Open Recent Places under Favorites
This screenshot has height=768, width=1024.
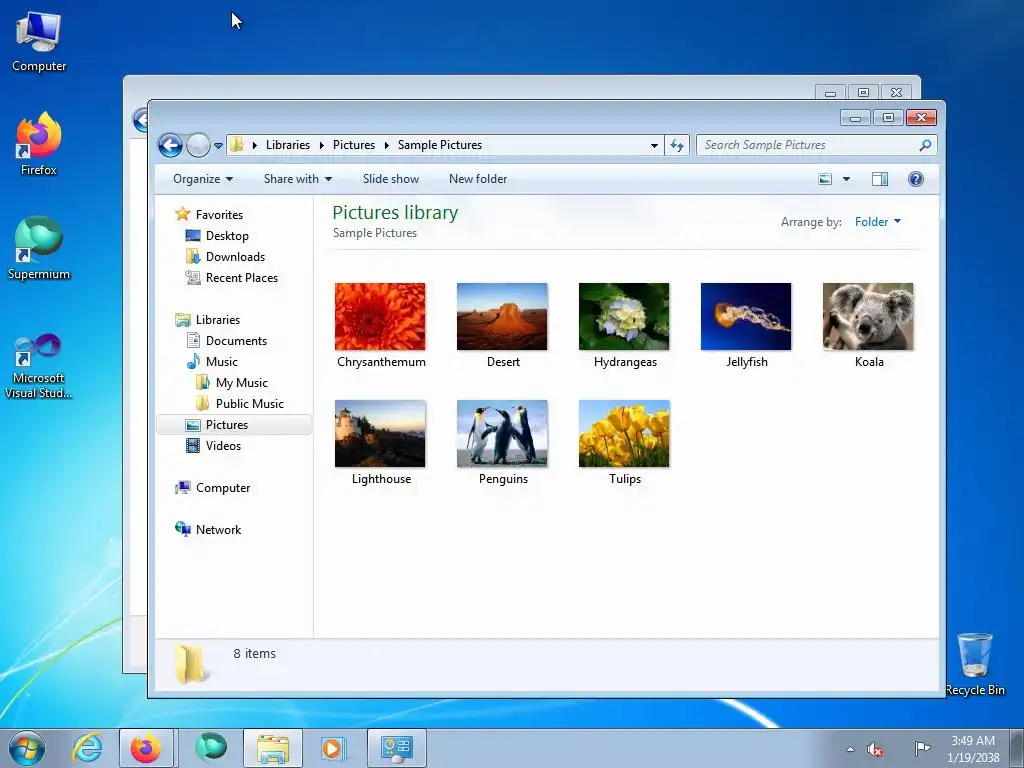coord(241,278)
